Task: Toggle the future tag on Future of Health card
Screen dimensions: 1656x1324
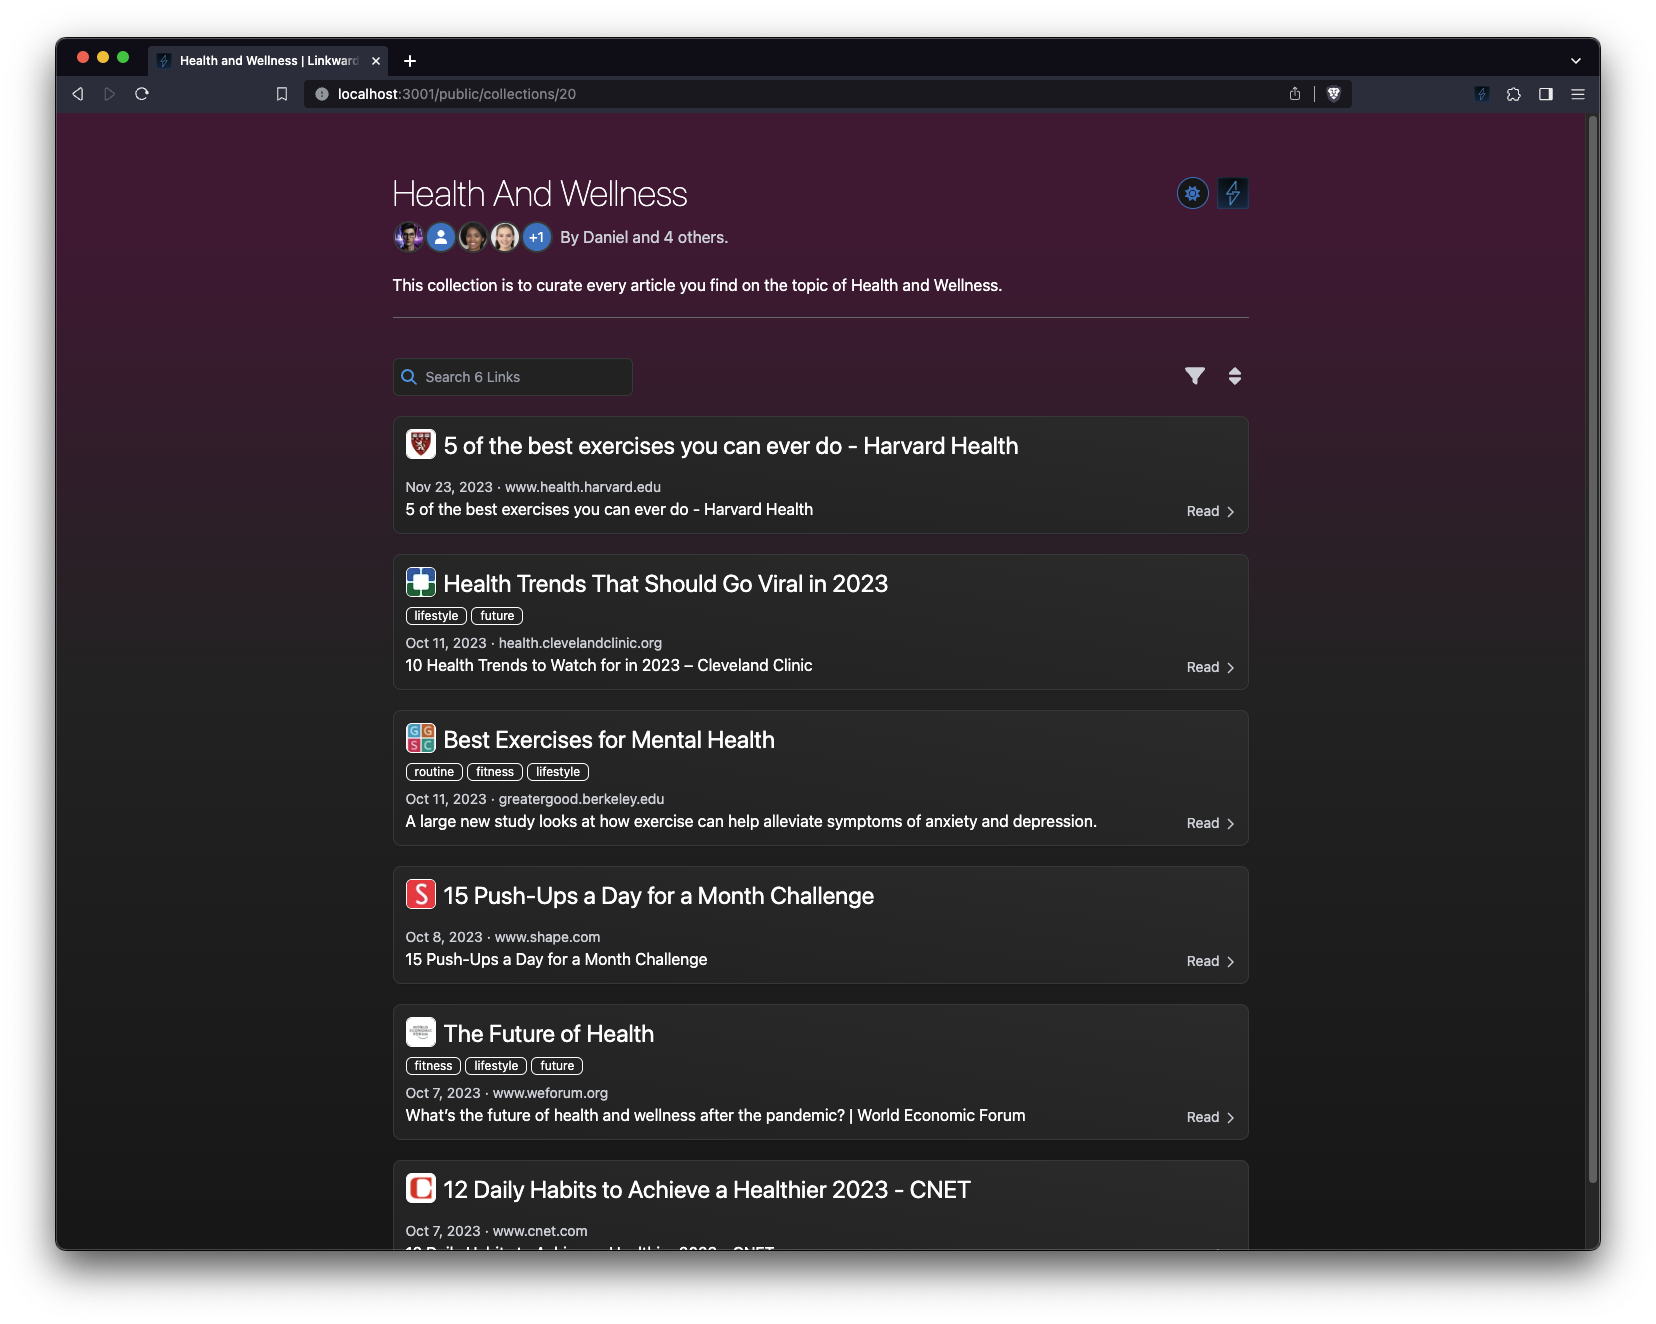Action: click(x=557, y=1065)
